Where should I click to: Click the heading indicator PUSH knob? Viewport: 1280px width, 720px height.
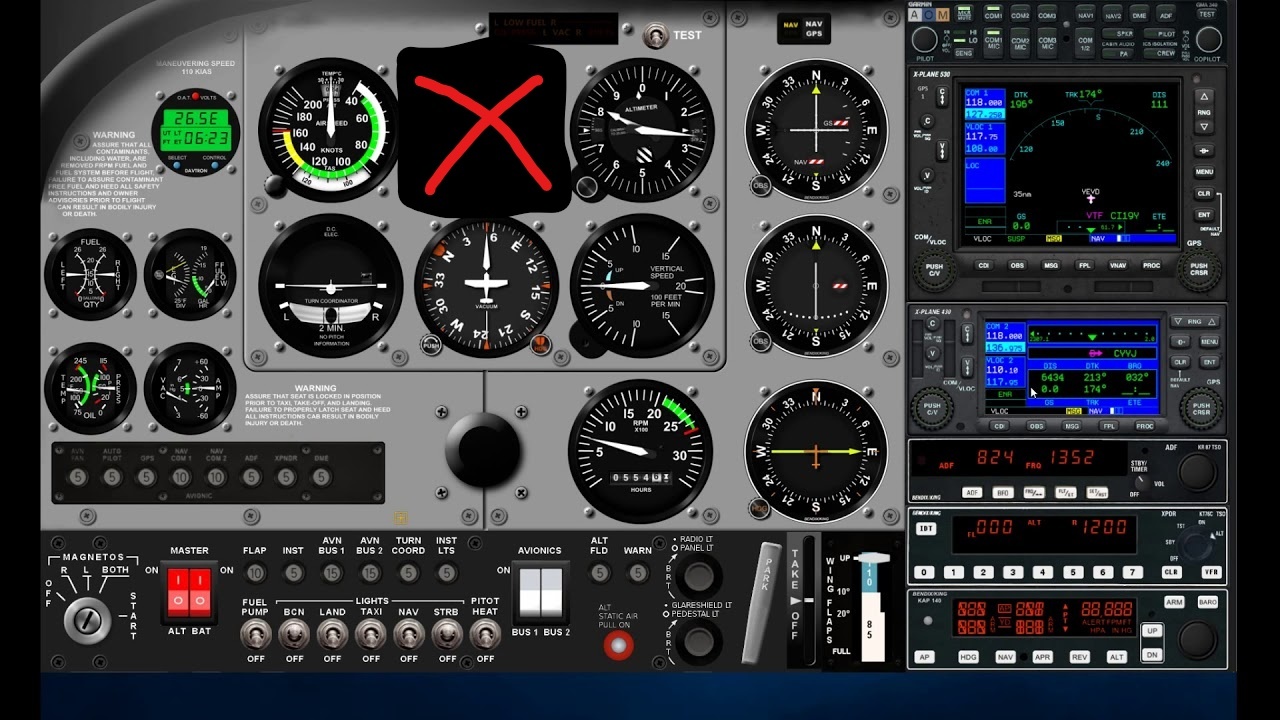click(x=431, y=347)
